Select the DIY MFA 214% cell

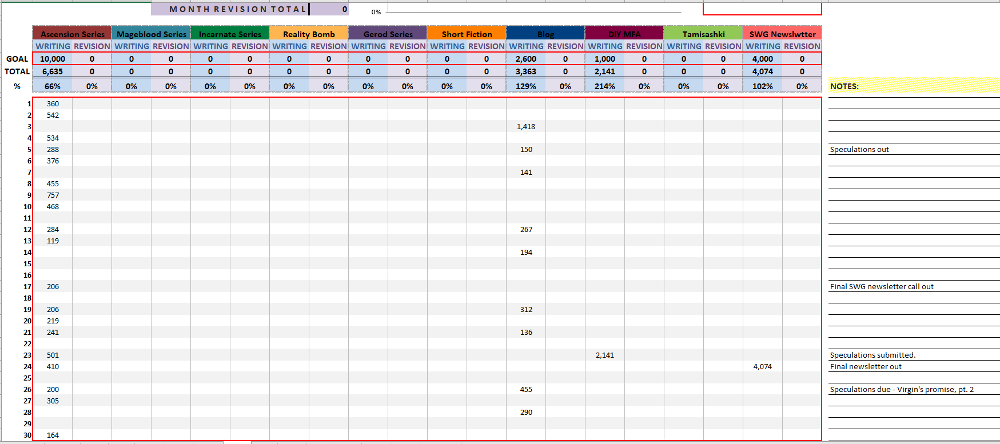point(604,86)
